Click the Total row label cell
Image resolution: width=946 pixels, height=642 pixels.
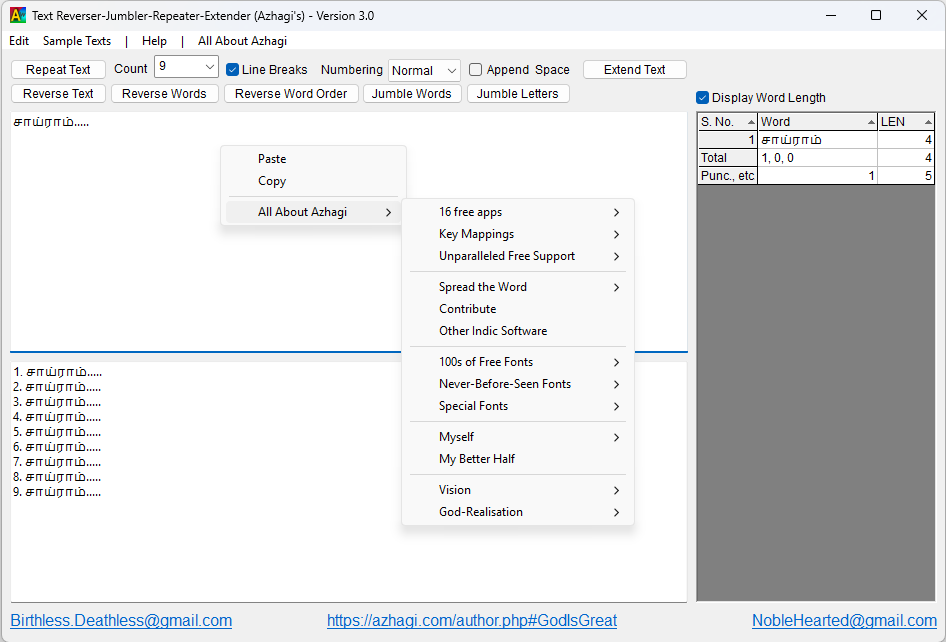[x=728, y=158]
